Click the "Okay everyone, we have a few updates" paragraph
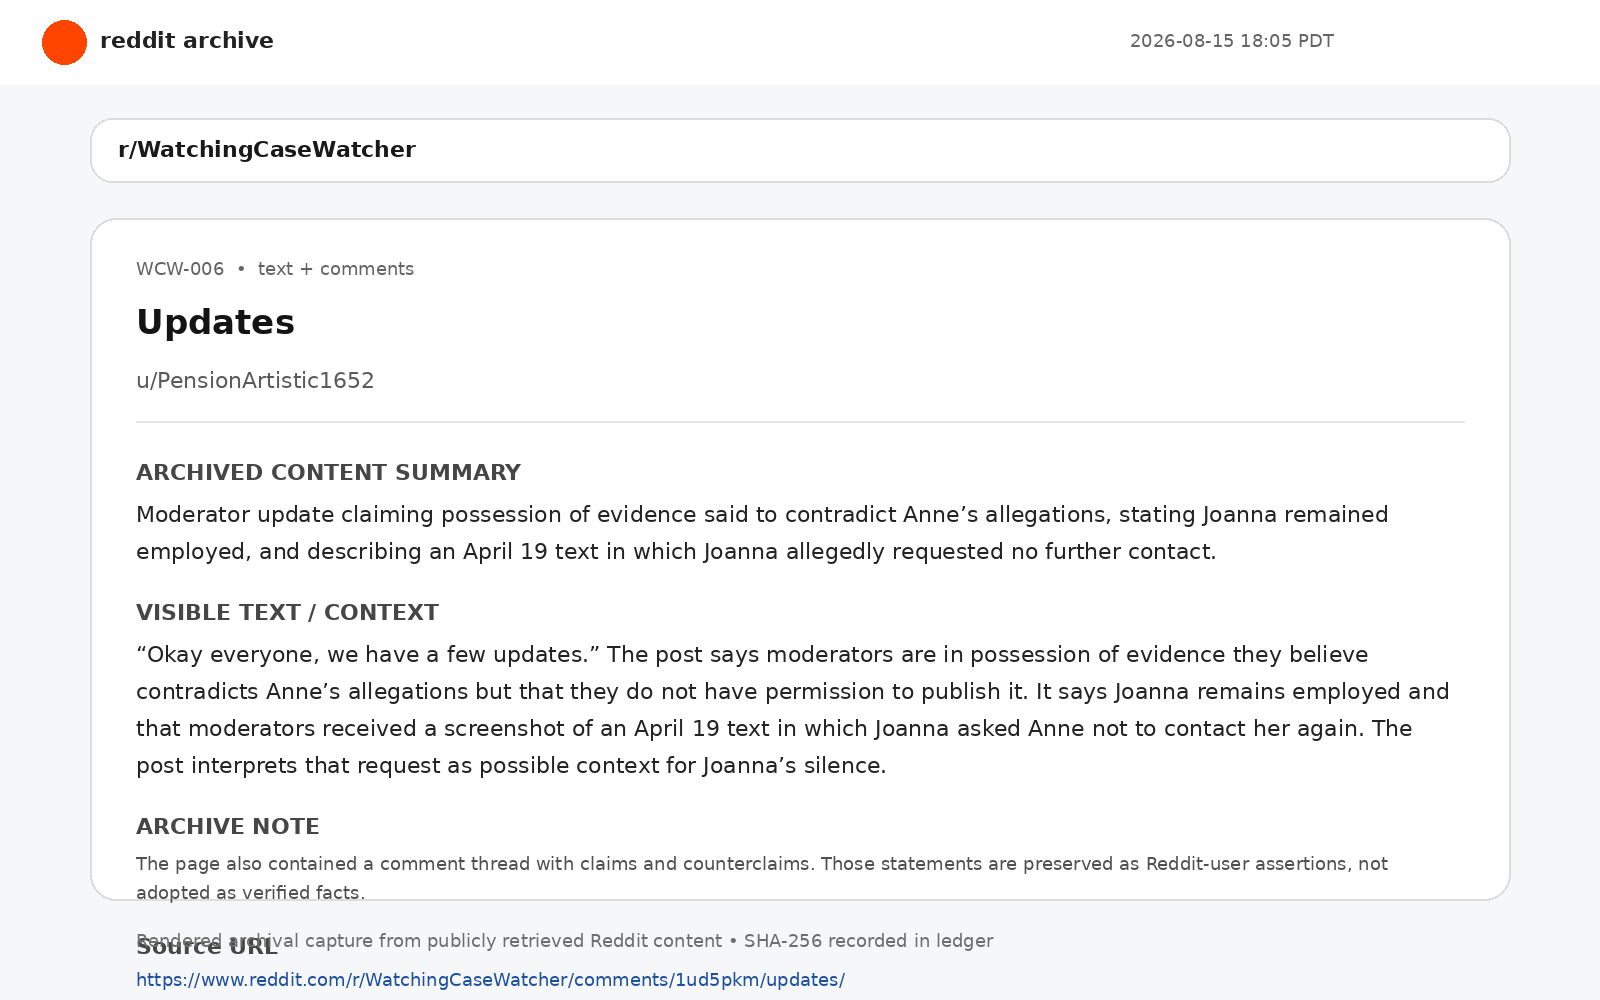Viewport: 1600px width, 1000px height. coord(793,710)
